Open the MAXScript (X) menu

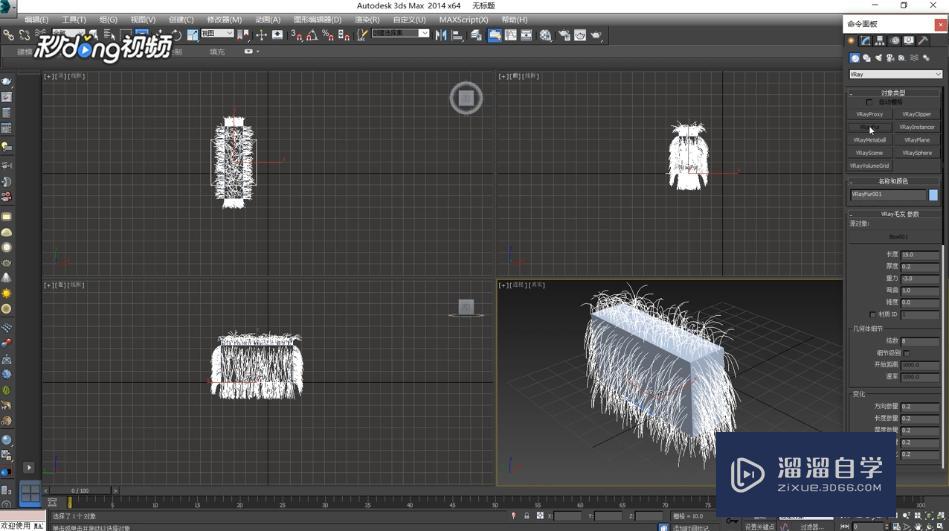pos(464,20)
